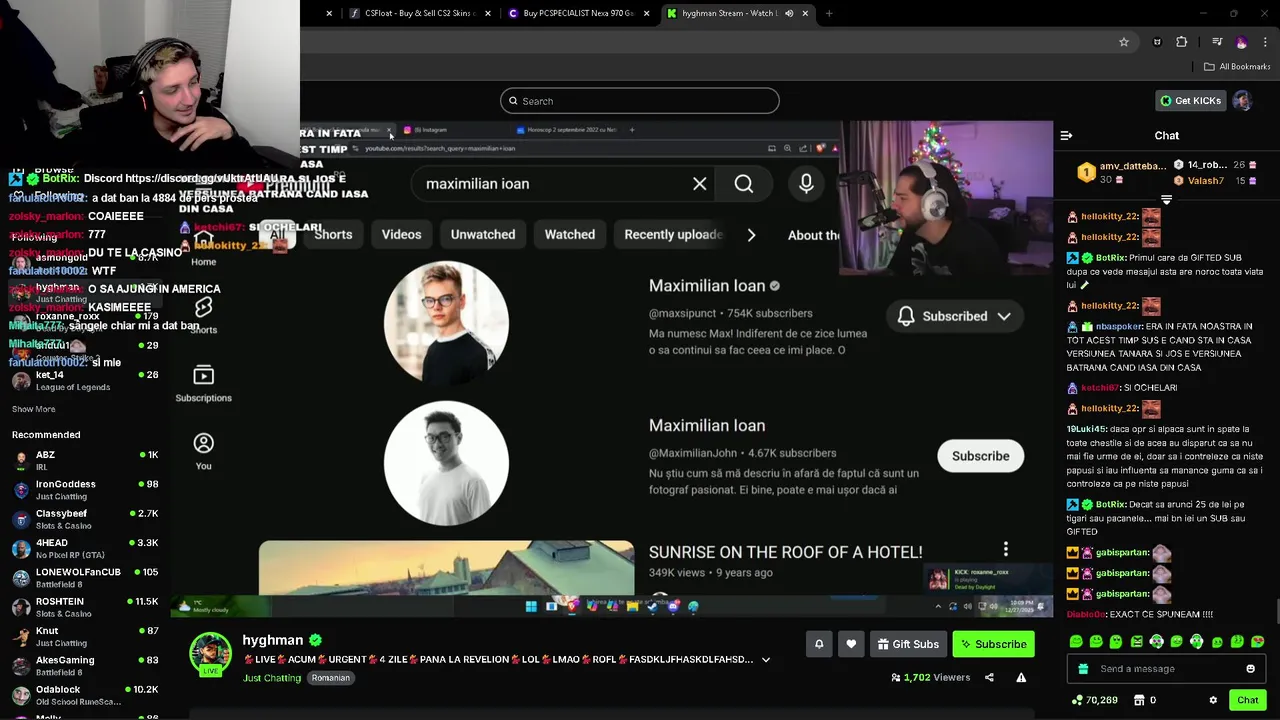Select the Shorts filter chip
1280x720 pixels.
pyautogui.click(x=333, y=234)
